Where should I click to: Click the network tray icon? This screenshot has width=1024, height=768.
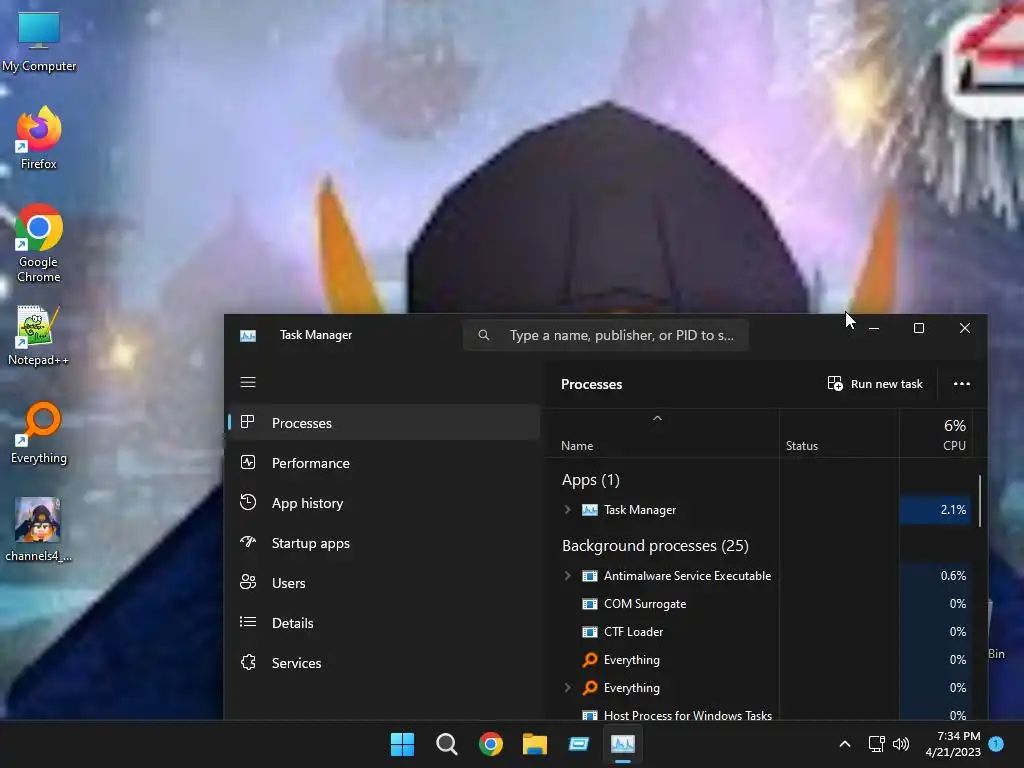[x=876, y=744]
